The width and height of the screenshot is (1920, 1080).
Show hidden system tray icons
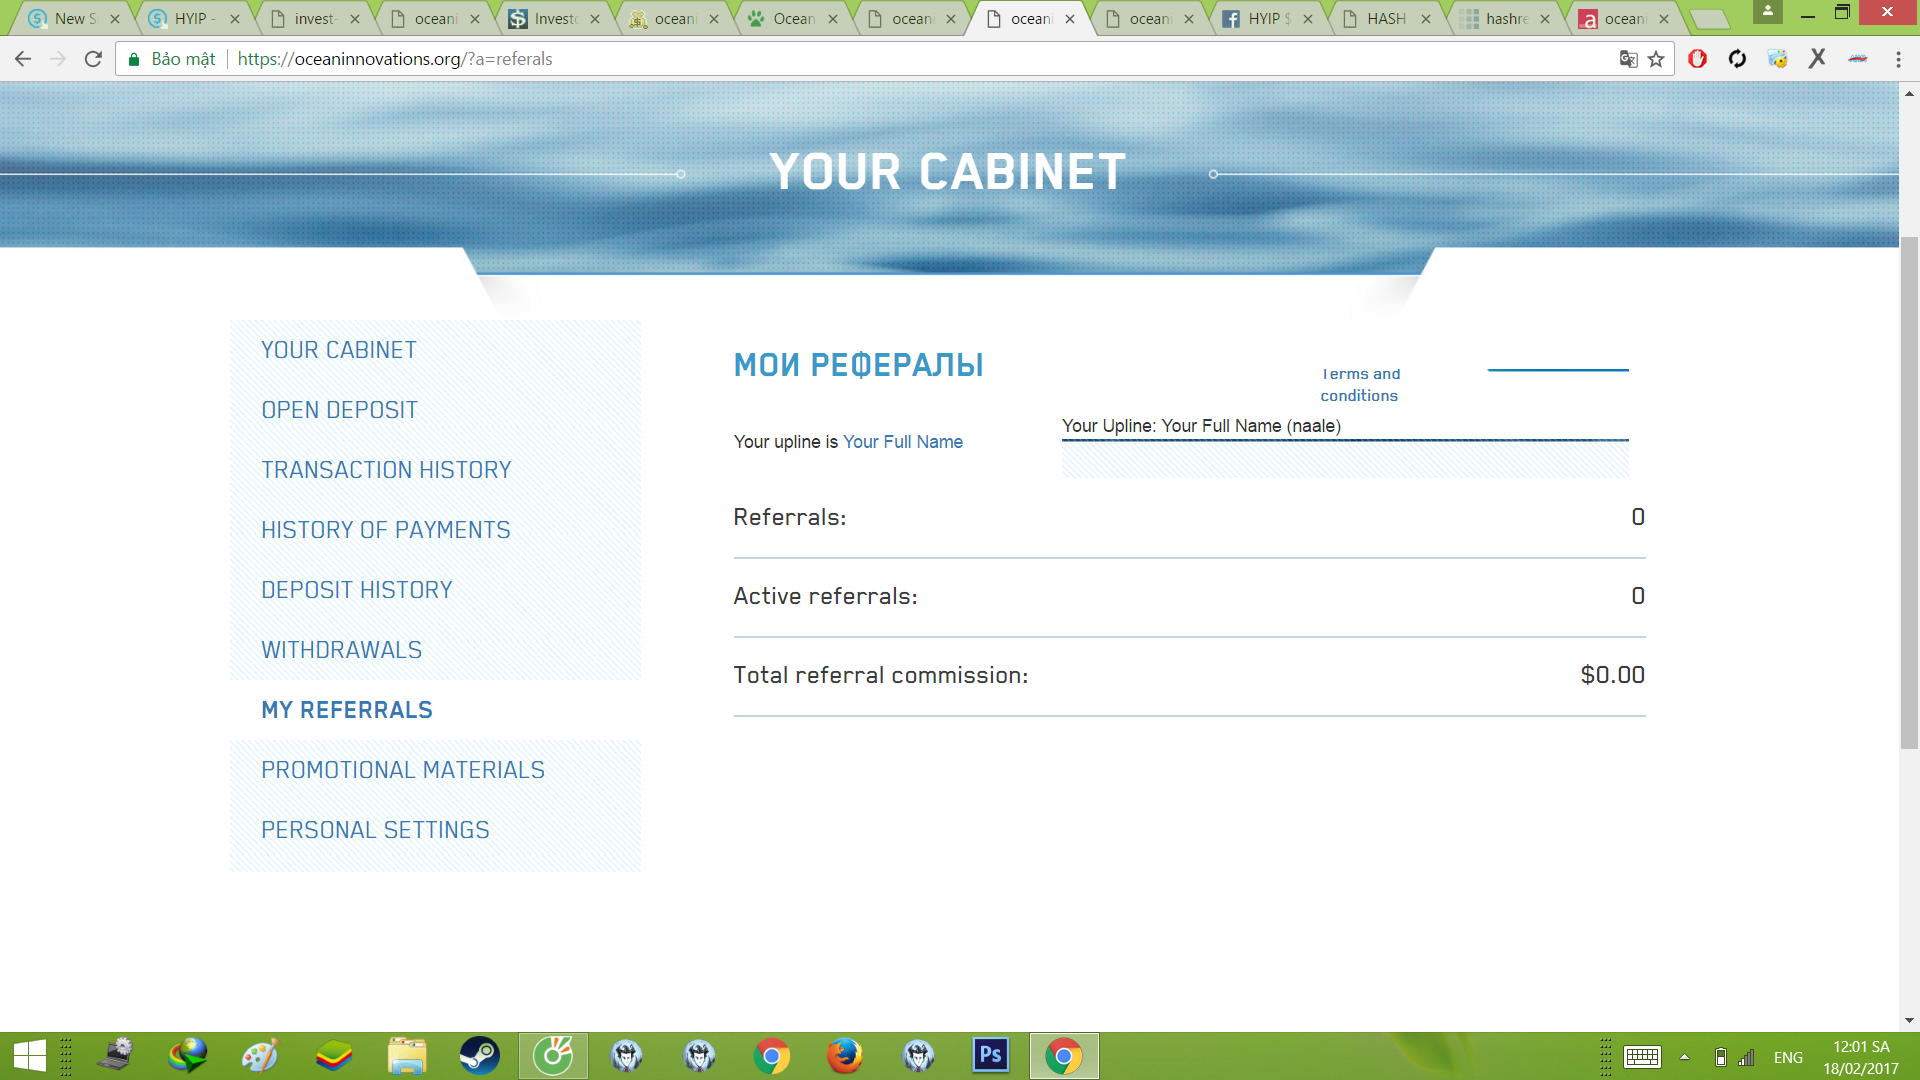tap(1684, 1057)
